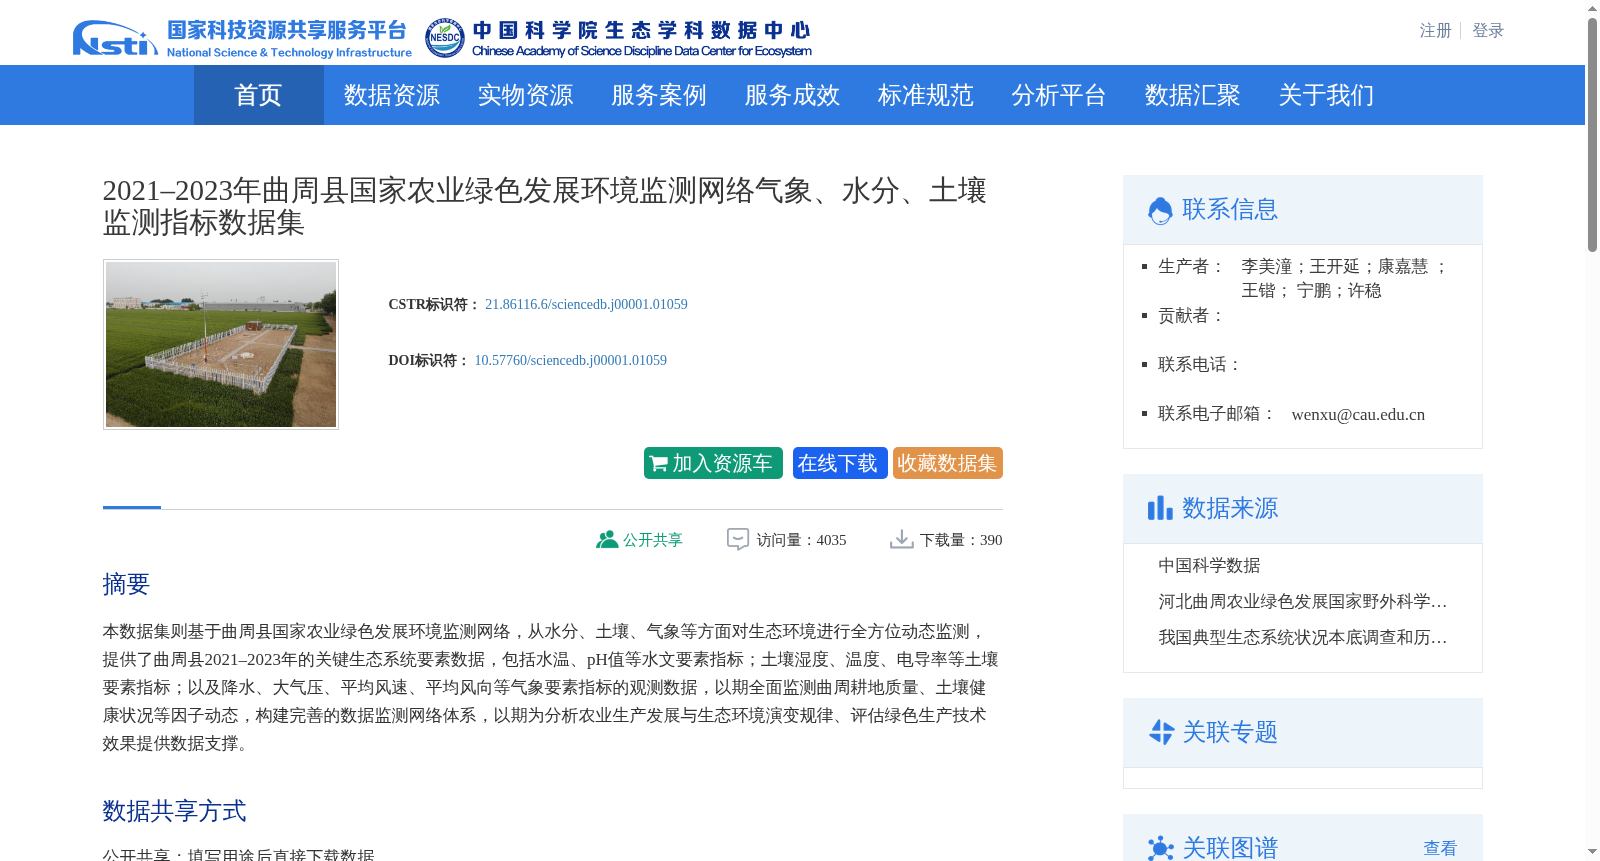1600x861 pixels.
Task: Open the 实物资源 menu
Action: pos(525,95)
